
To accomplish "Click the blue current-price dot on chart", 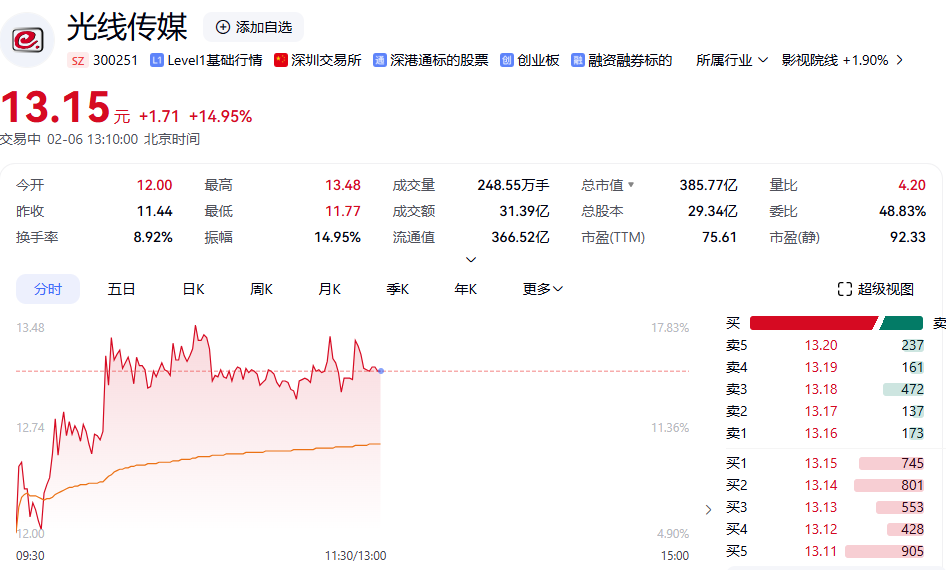I will click(x=381, y=371).
